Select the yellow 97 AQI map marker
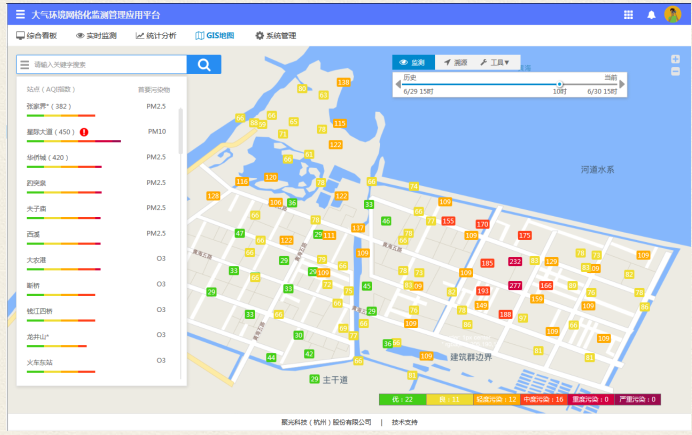692x435 pixels. (523, 318)
